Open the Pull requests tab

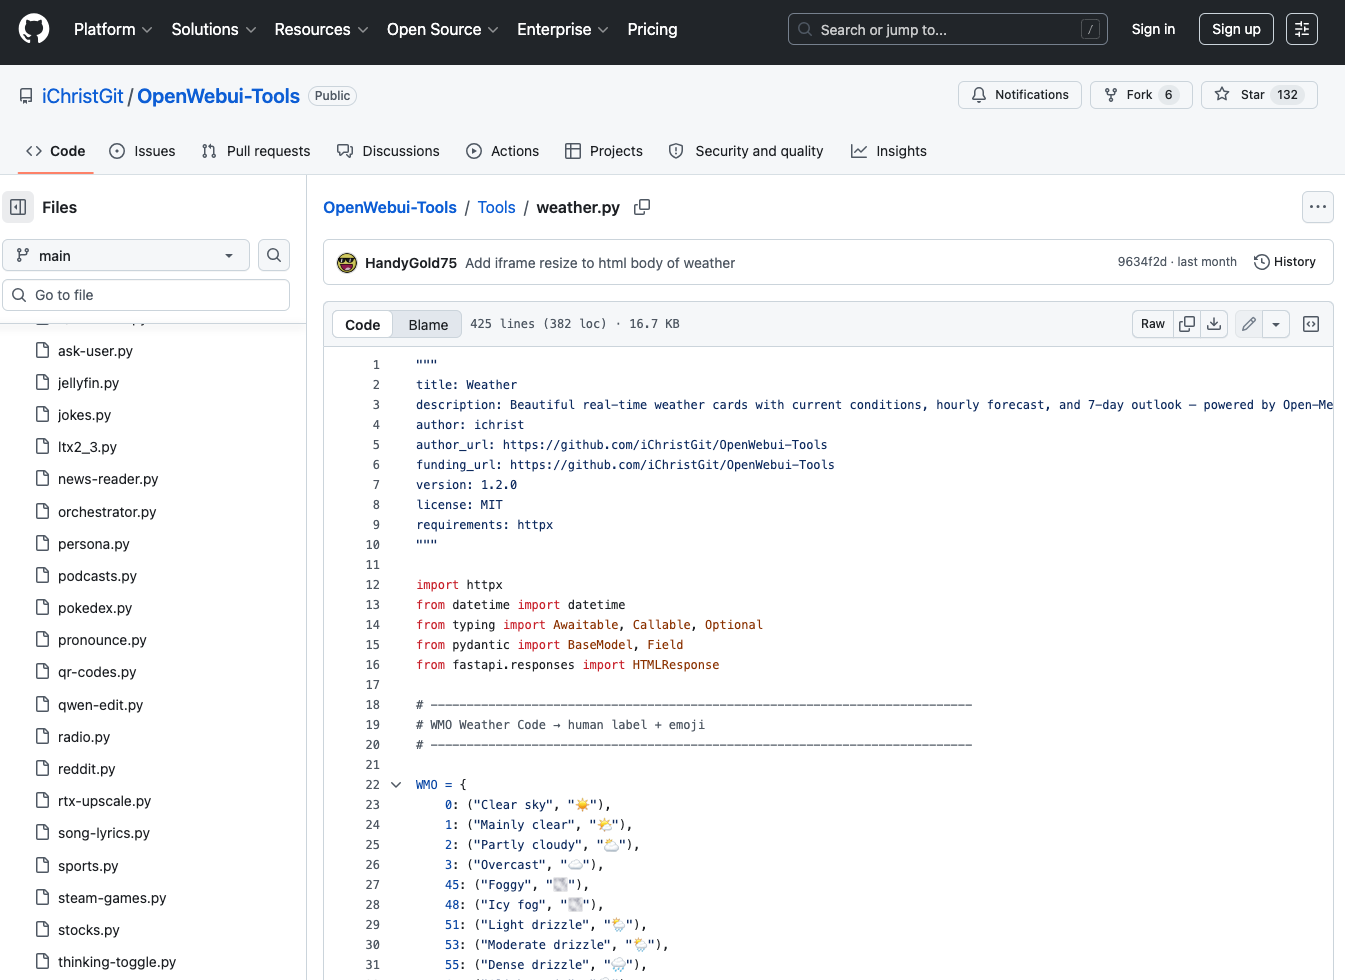click(x=256, y=151)
